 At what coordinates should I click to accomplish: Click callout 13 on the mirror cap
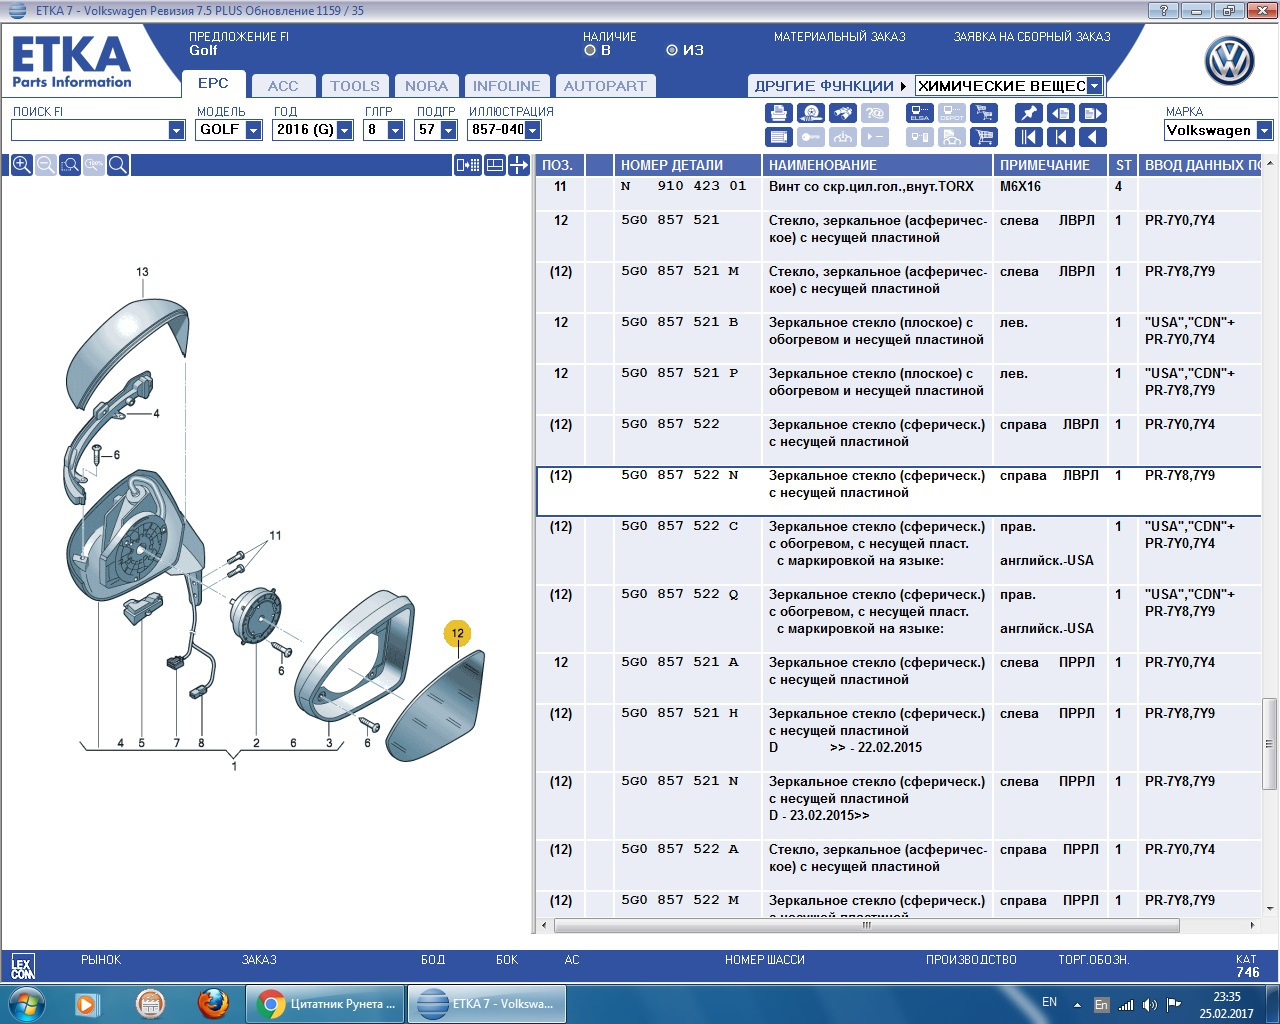click(x=142, y=272)
